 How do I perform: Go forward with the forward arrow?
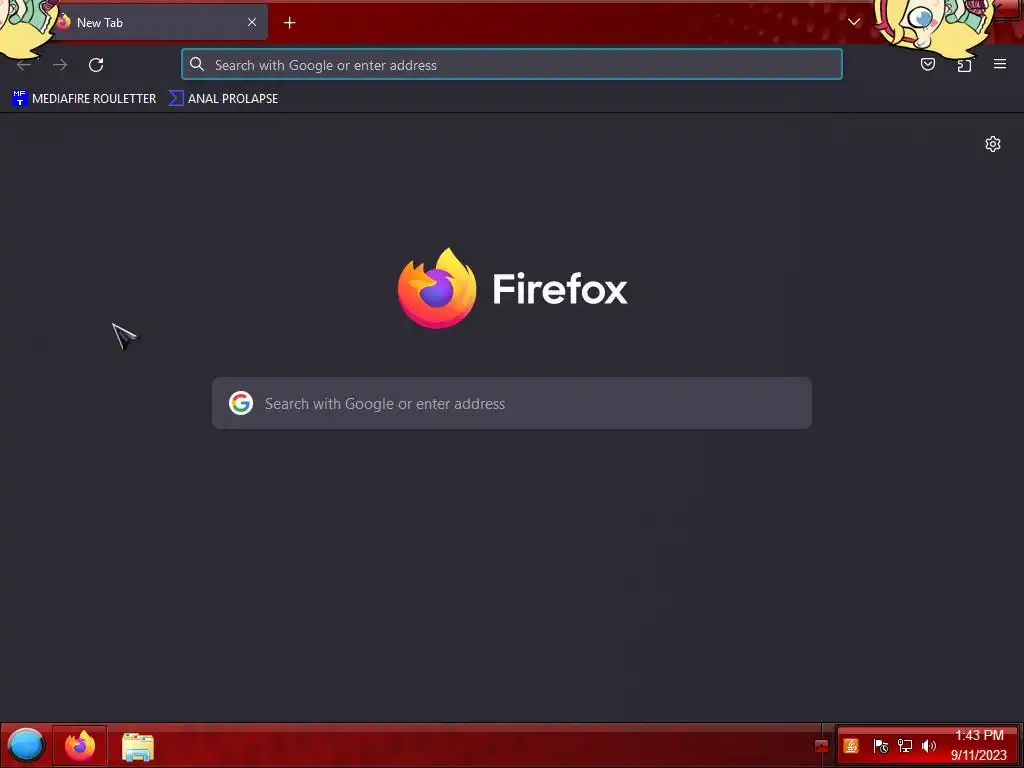point(60,65)
